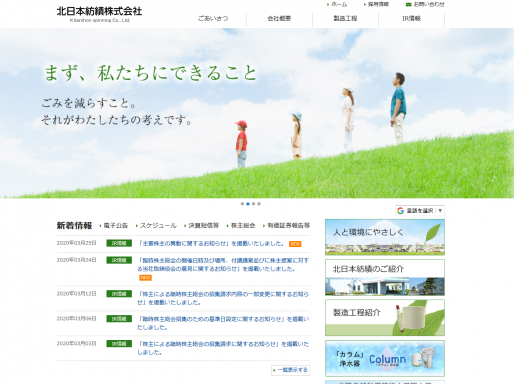
Task: Open the 有価証券報告書等 news category link
Action: click(289, 226)
